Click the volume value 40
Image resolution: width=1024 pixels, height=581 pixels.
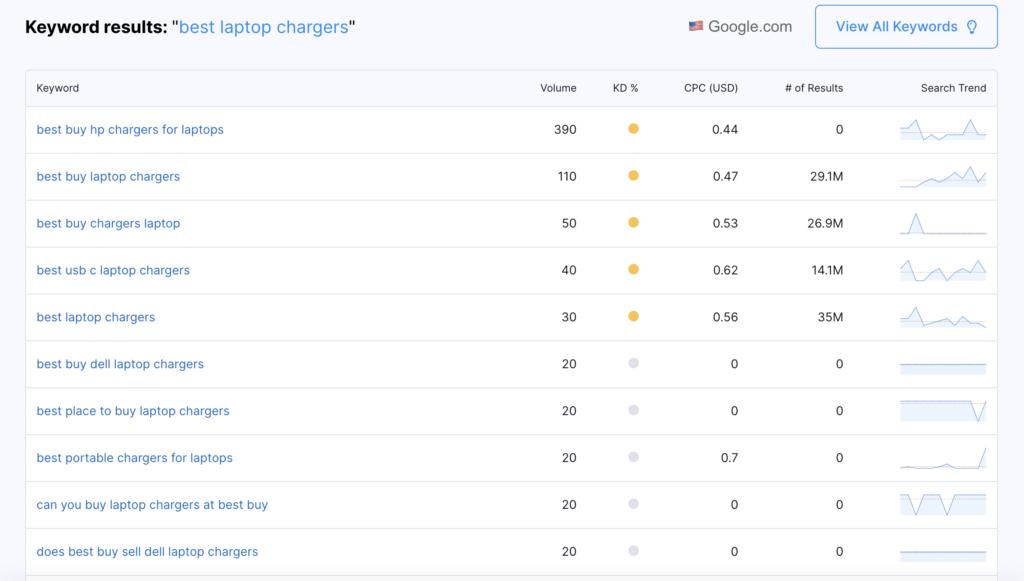coord(569,270)
